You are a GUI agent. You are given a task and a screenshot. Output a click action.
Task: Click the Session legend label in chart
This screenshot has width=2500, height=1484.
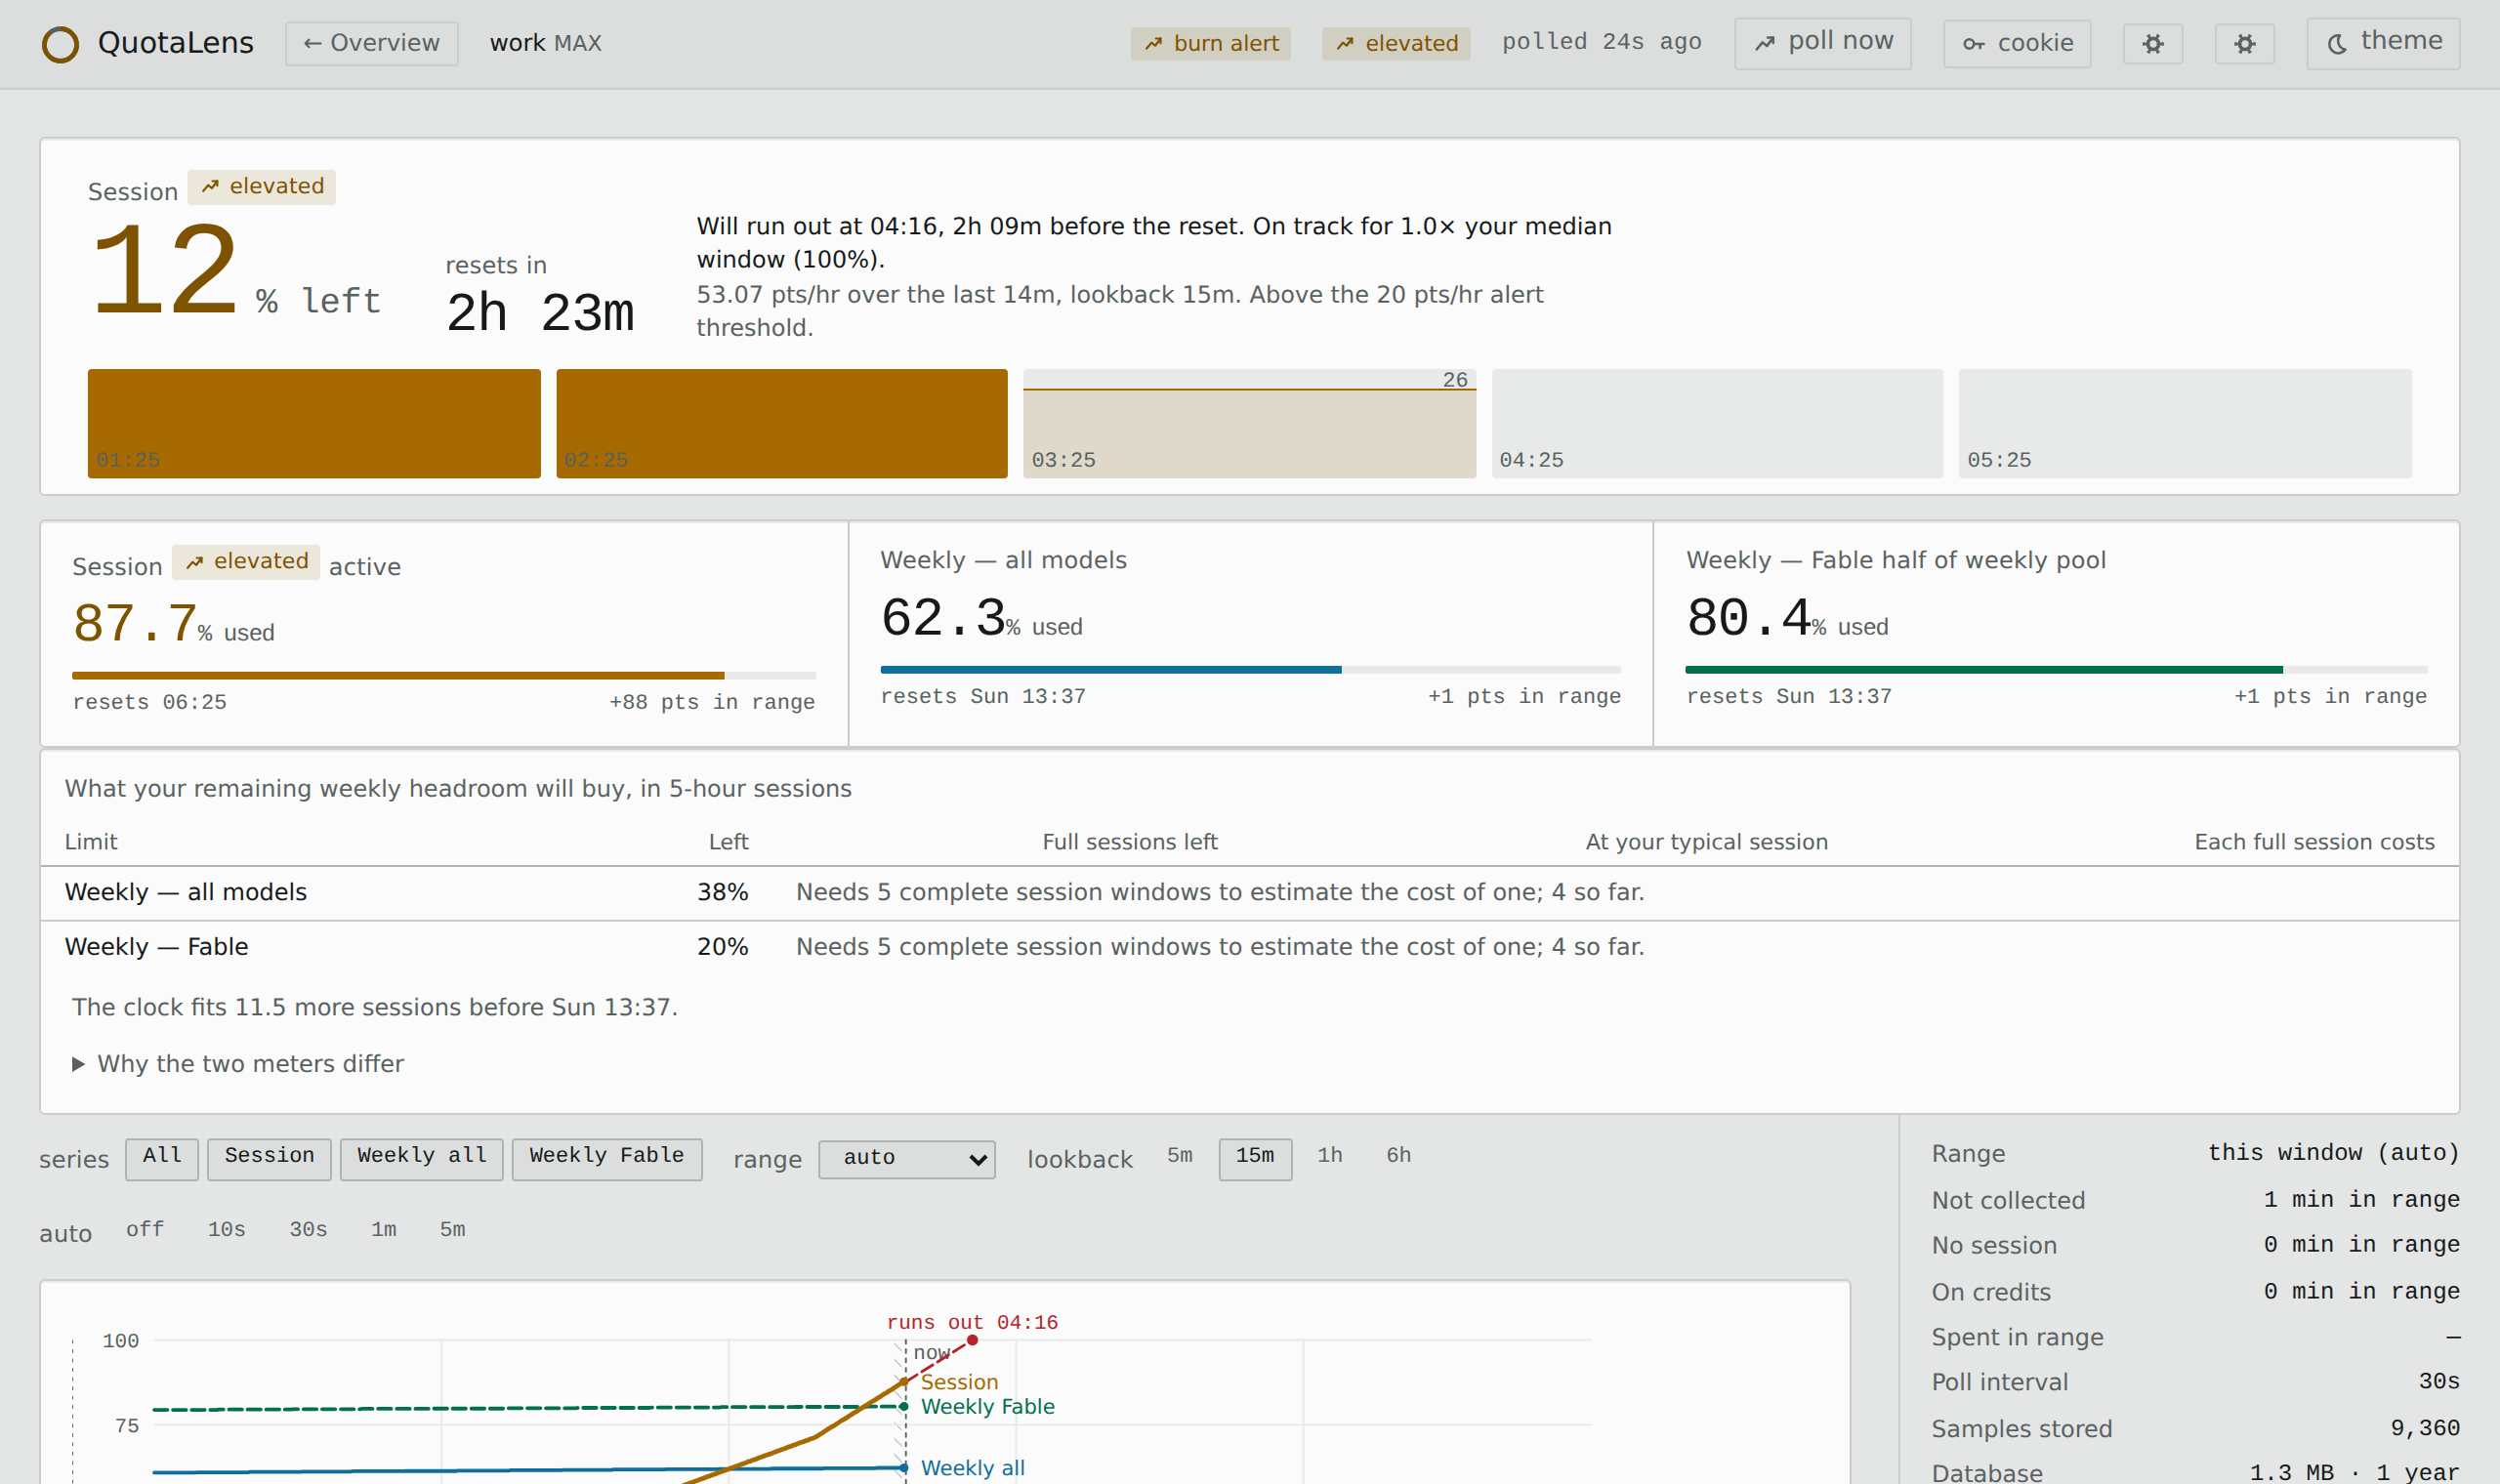pos(959,1383)
